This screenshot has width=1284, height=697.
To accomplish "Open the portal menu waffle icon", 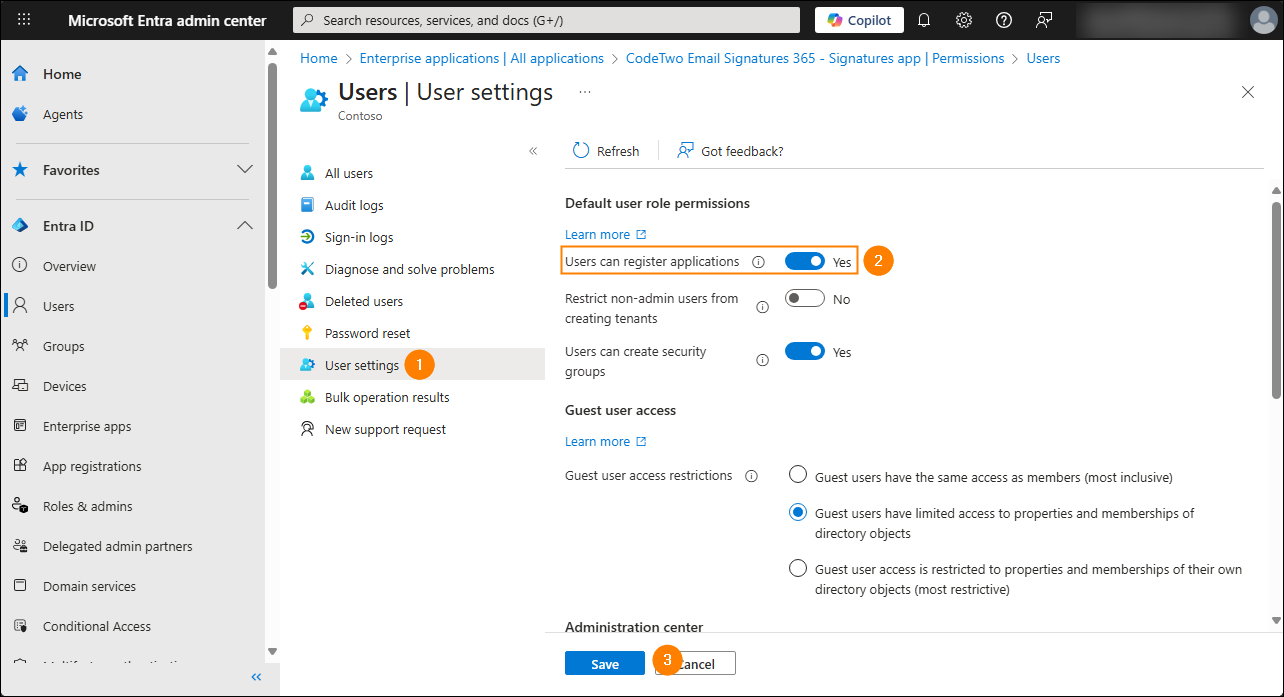I will (x=24, y=20).
